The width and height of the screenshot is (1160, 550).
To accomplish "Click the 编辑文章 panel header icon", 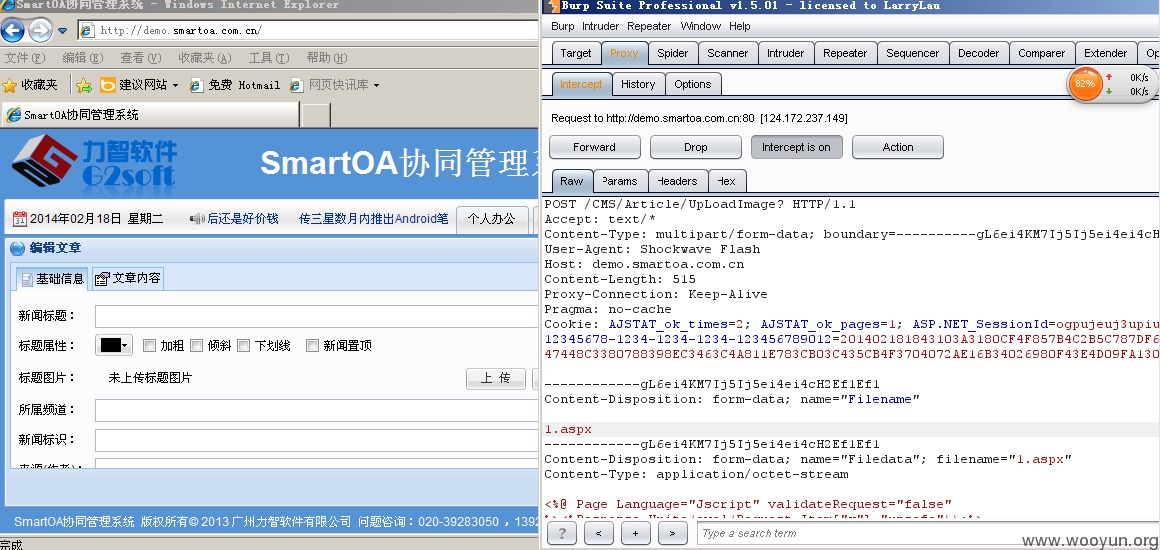I will (x=17, y=249).
